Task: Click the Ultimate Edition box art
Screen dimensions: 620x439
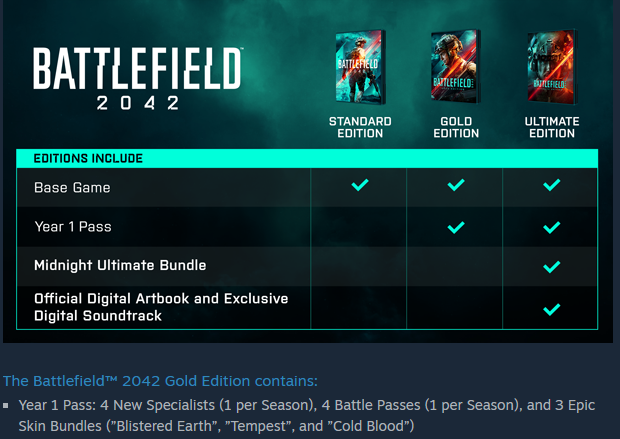Action: coord(552,67)
